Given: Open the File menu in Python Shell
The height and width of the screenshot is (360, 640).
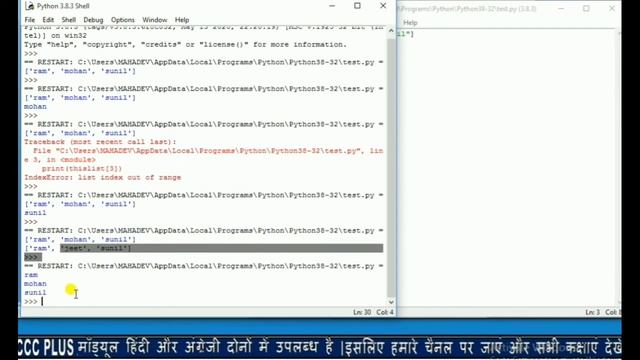Looking at the screenshot, I should click(x=30, y=20).
